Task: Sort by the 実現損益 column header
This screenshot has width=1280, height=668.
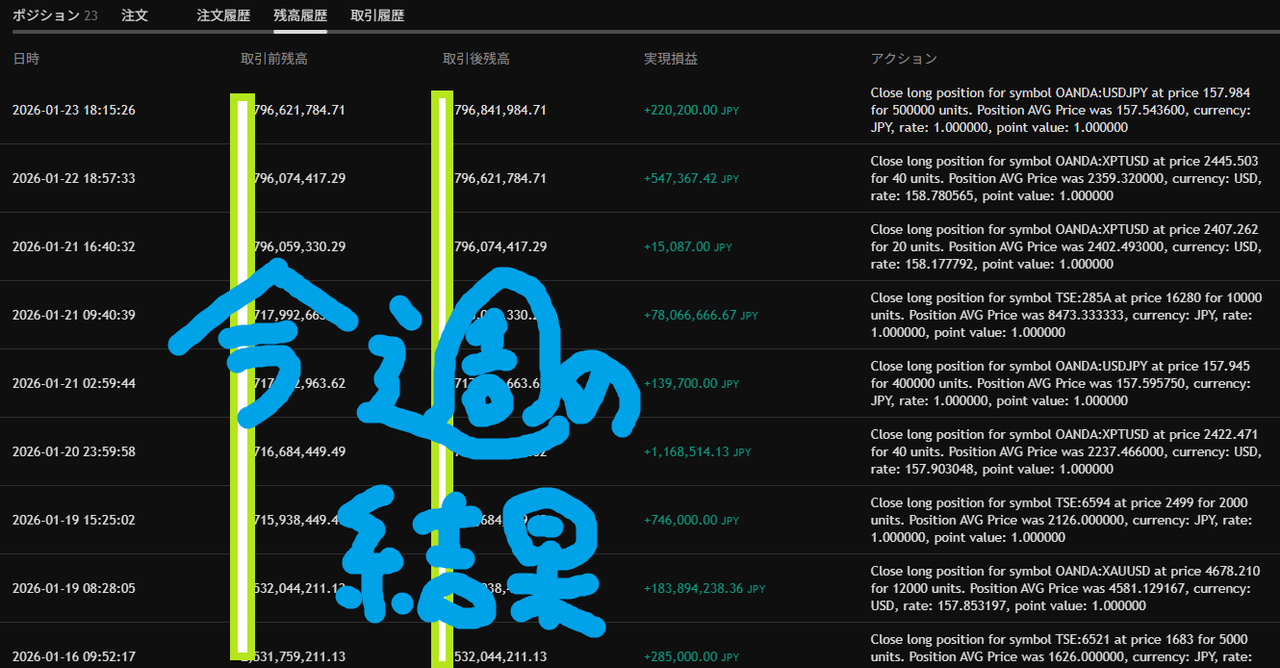Action: pyautogui.click(x=671, y=59)
